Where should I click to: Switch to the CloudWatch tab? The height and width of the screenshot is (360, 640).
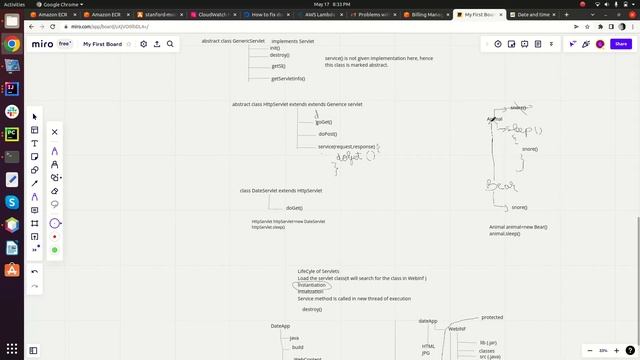(x=212, y=15)
